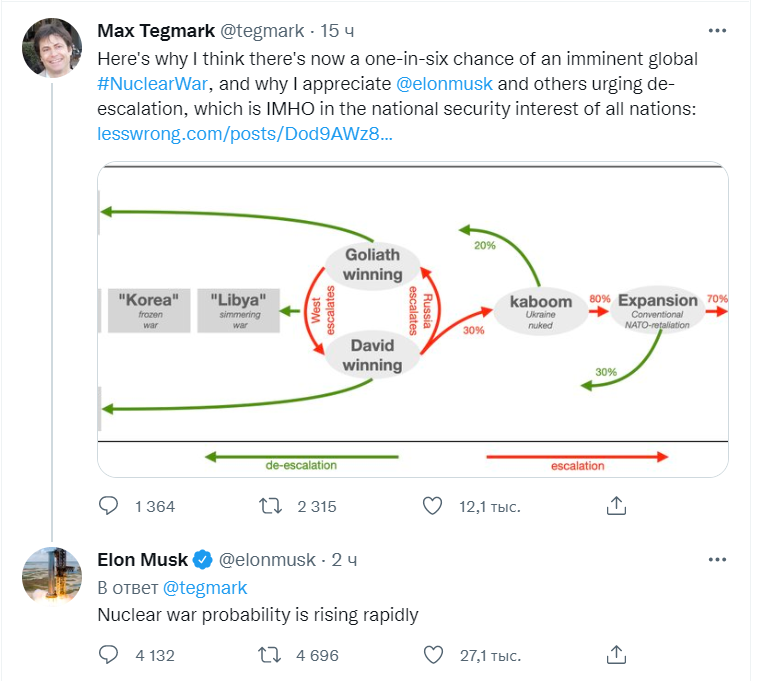Screen dimensions: 759x681
Task: Like Elon Musk's reply
Action: point(433,655)
